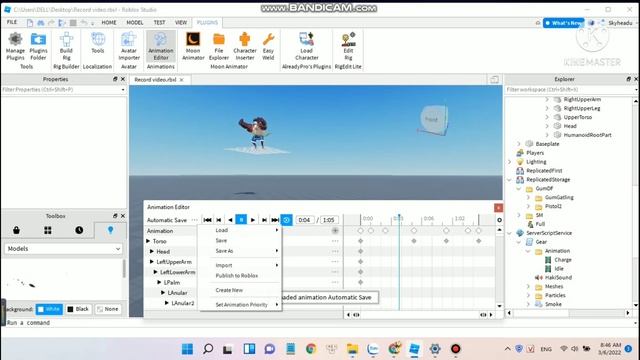Select None toolbox background
This screenshot has height=360, width=640.
(x=108, y=309)
